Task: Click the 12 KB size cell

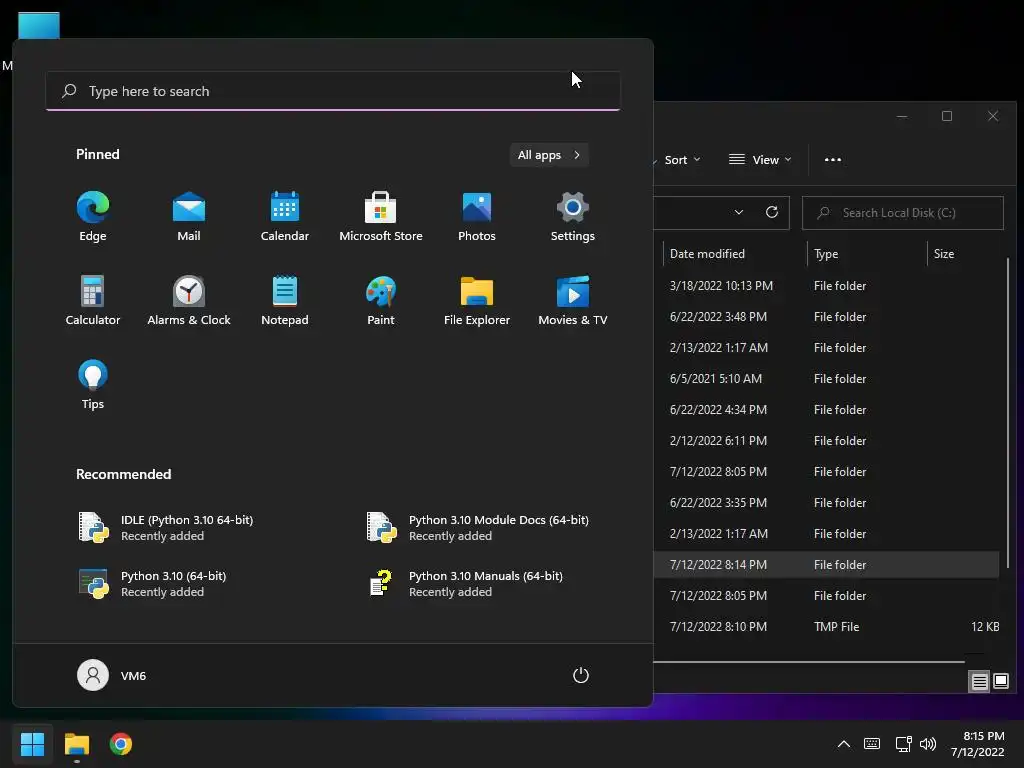Action: tap(985, 627)
